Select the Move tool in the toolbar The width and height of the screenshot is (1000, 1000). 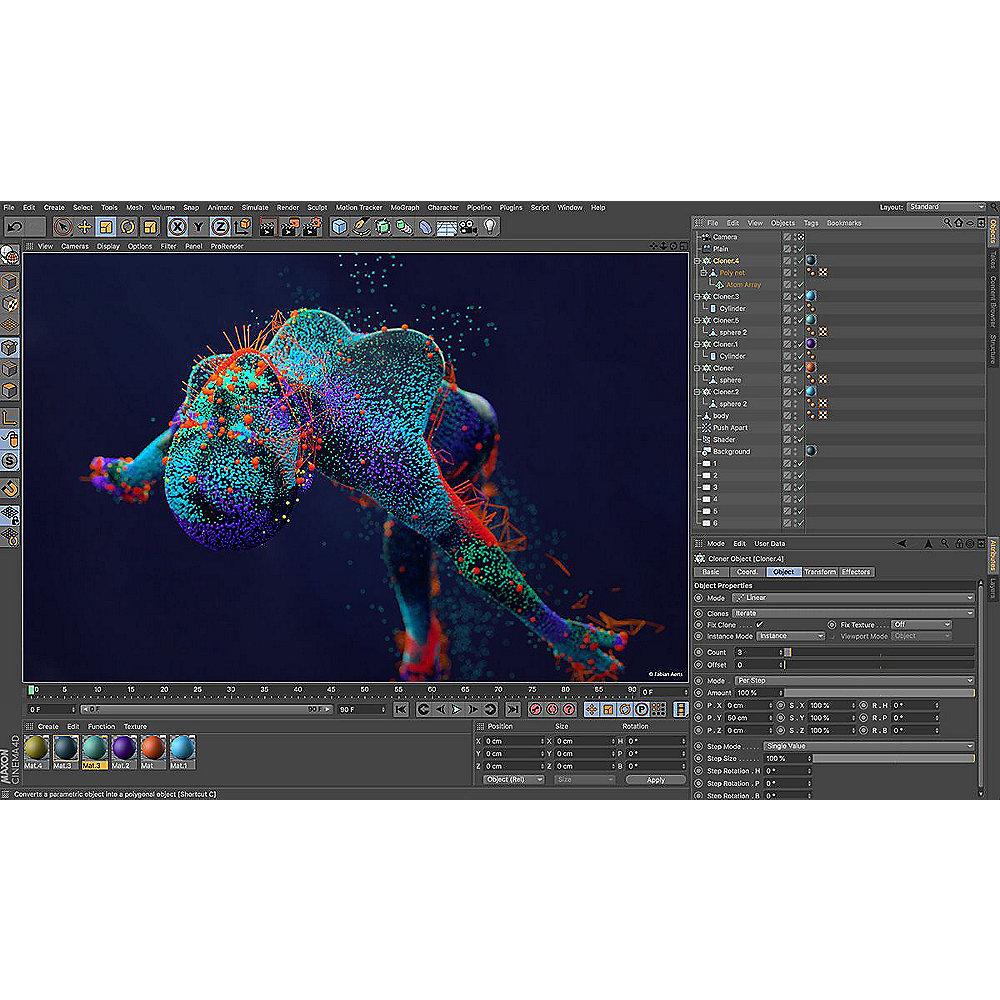[x=84, y=227]
